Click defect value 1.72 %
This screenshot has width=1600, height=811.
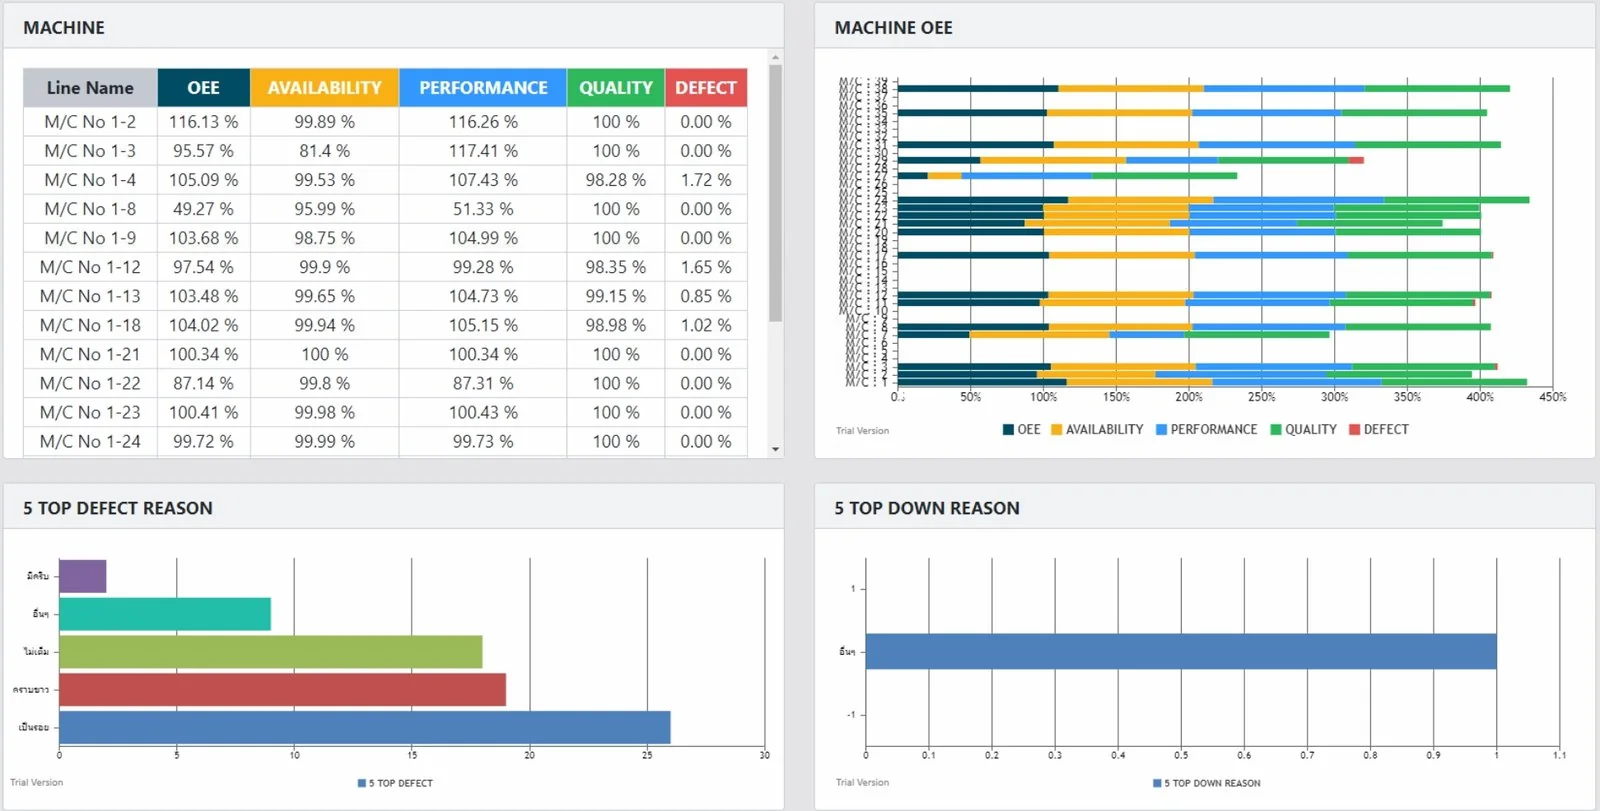point(705,180)
